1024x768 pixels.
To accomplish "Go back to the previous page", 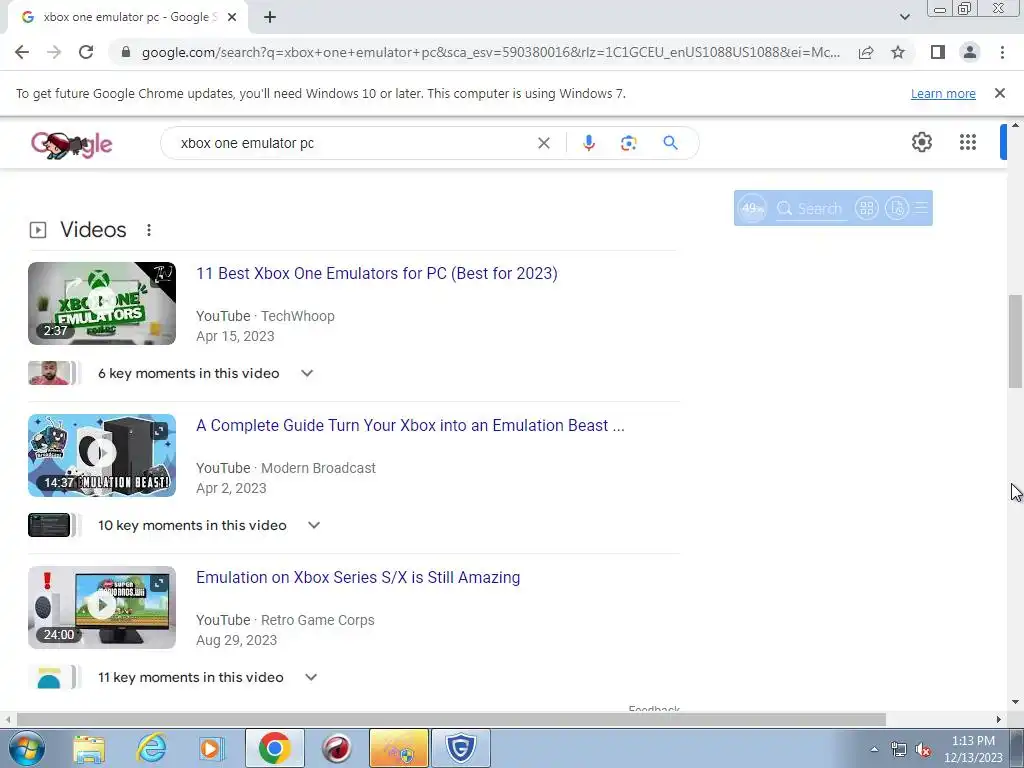I will point(22,52).
